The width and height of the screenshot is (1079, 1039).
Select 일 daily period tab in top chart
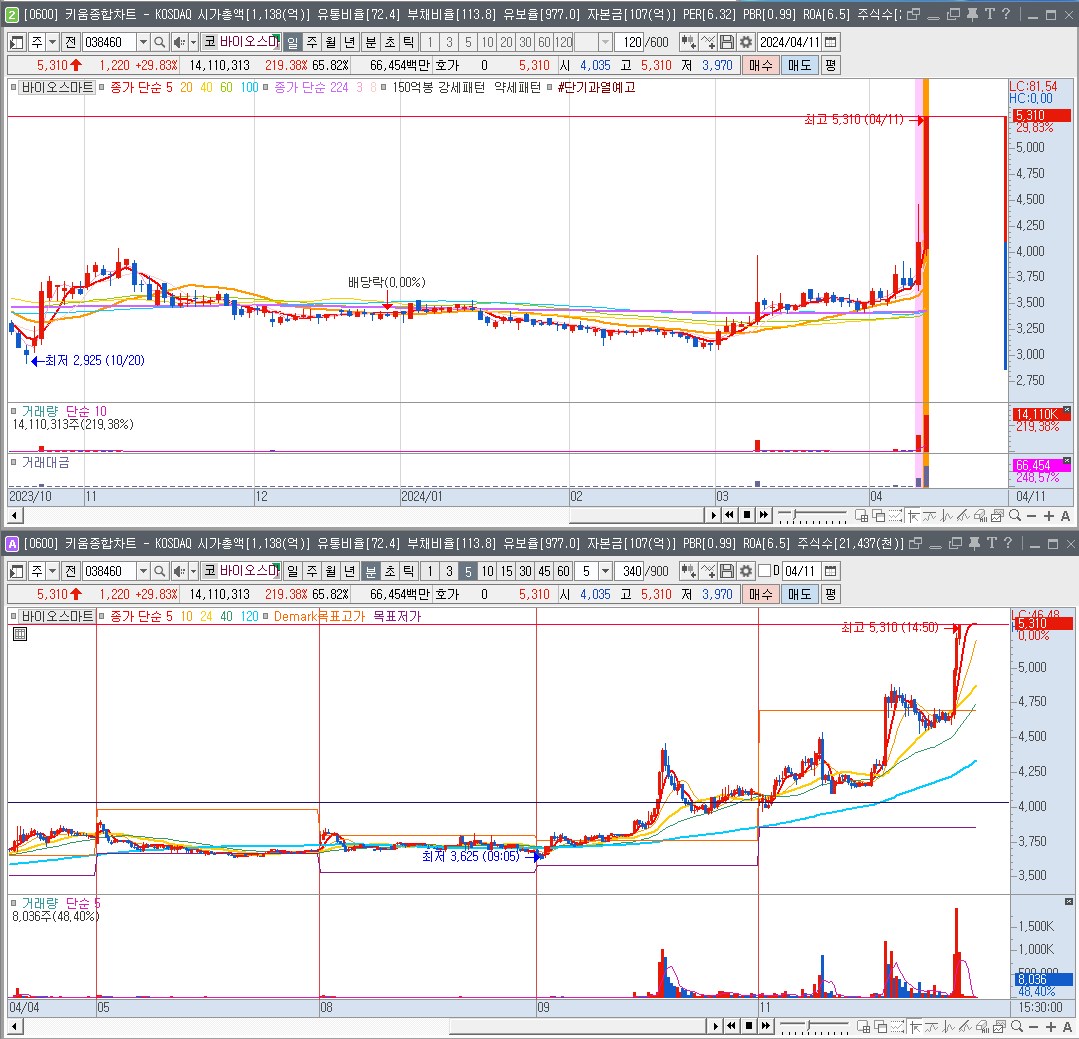coord(292,43)
